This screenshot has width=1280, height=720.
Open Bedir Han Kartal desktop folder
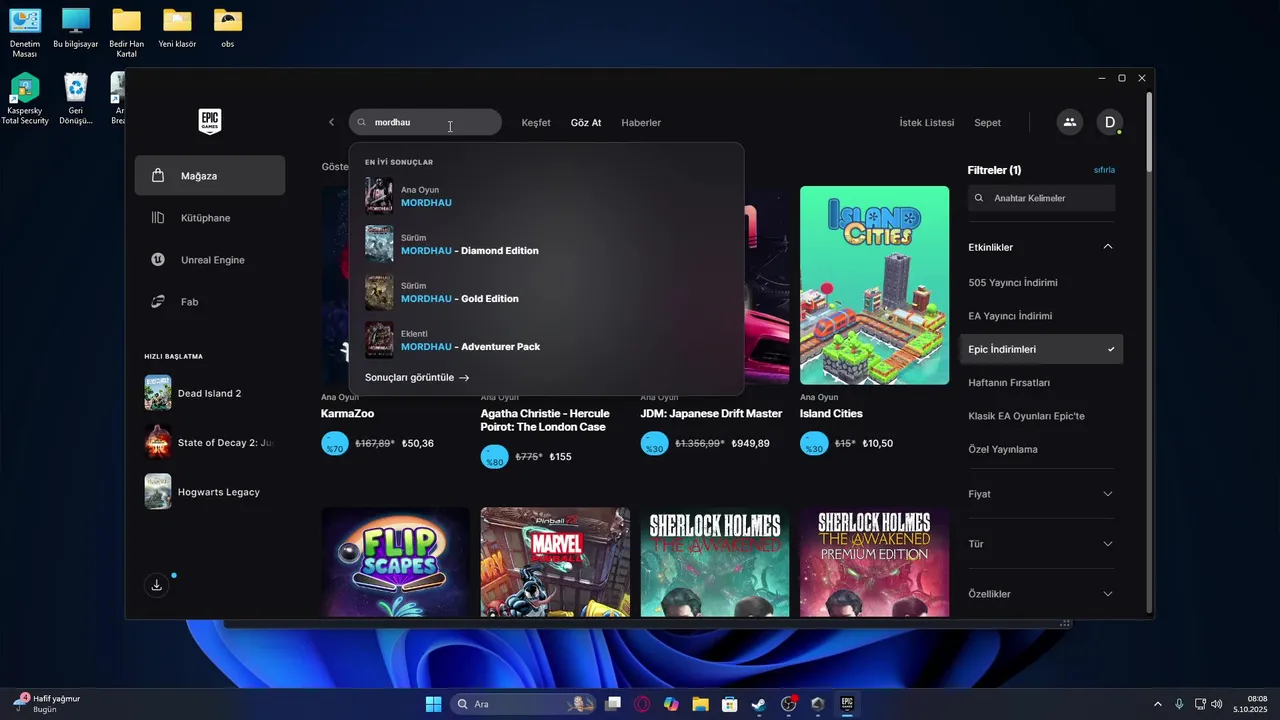(x=126, y=32)
